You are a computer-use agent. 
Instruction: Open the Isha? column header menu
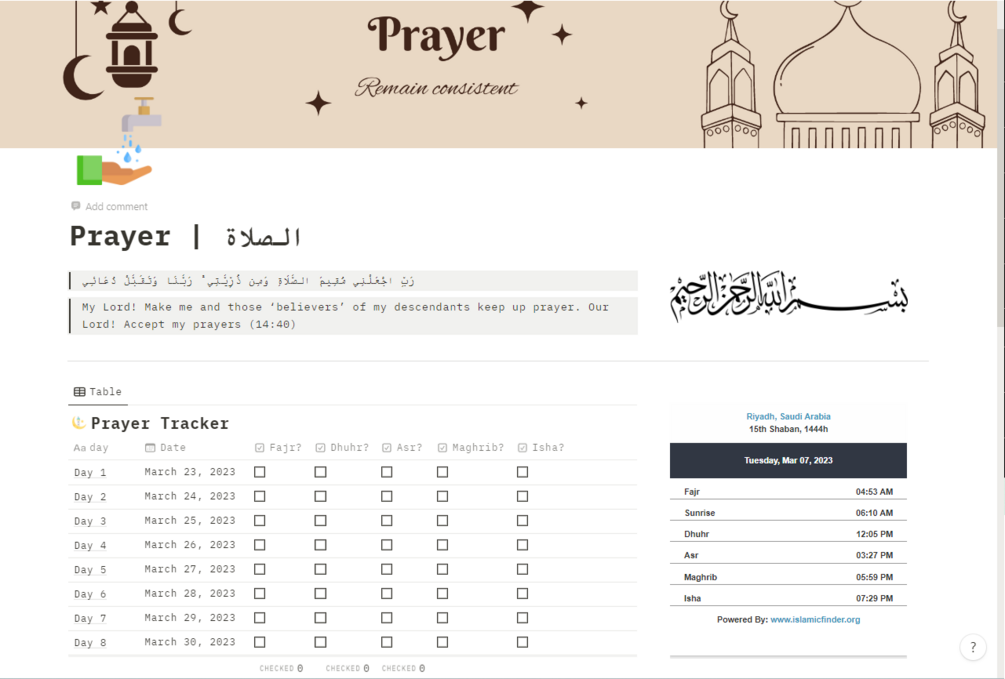click(542, 448)
